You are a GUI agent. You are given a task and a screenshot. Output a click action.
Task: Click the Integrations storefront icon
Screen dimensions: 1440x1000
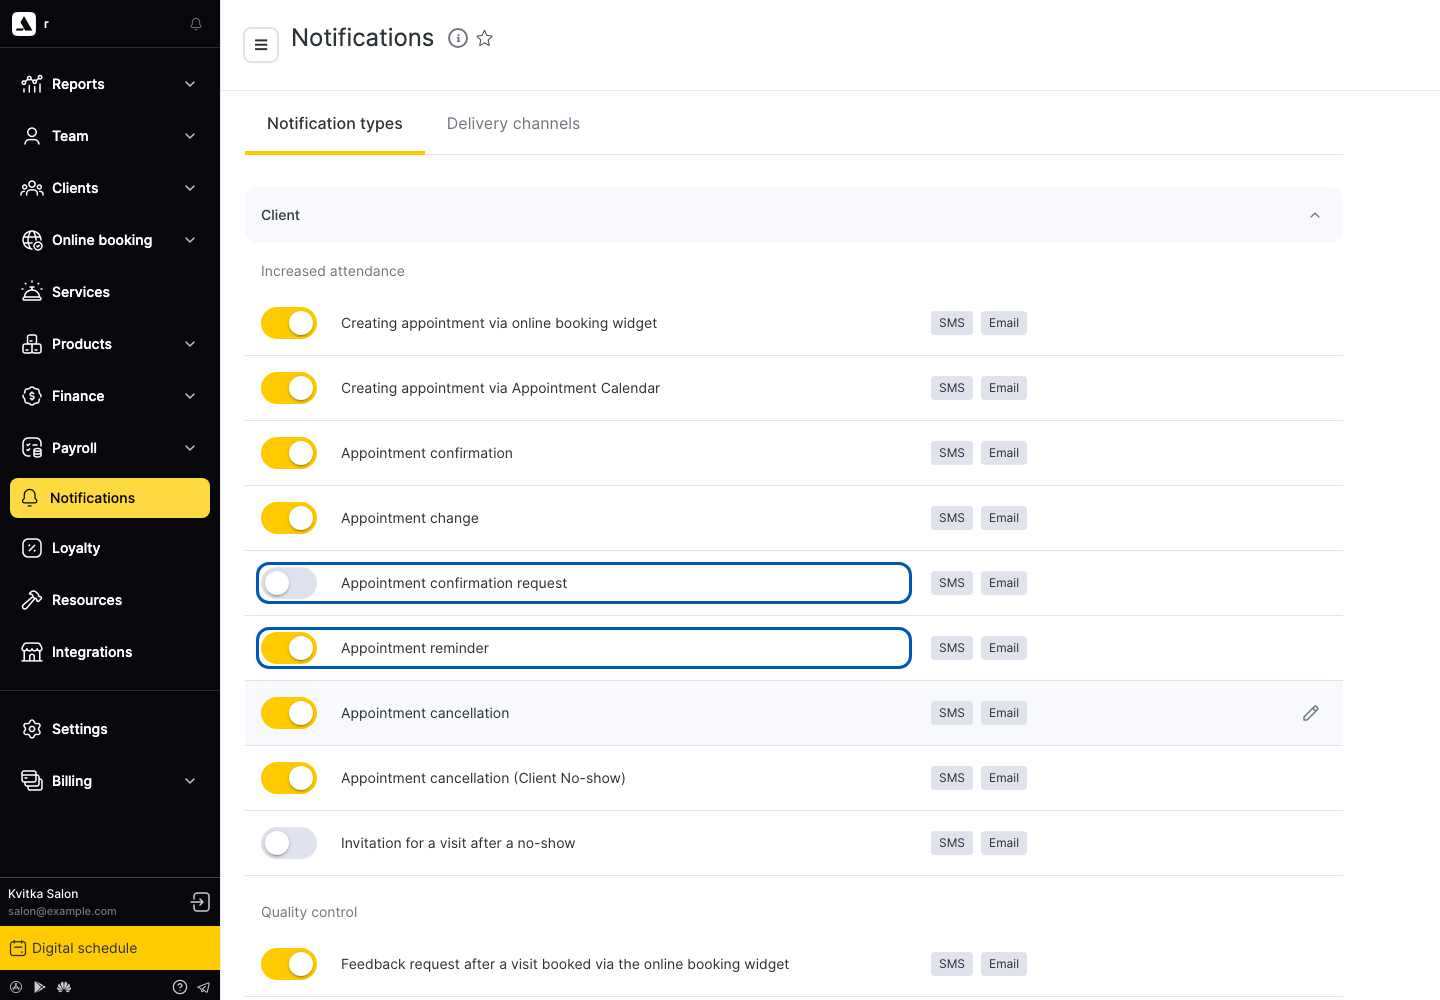pyautogui.click(x=32, y=652)
